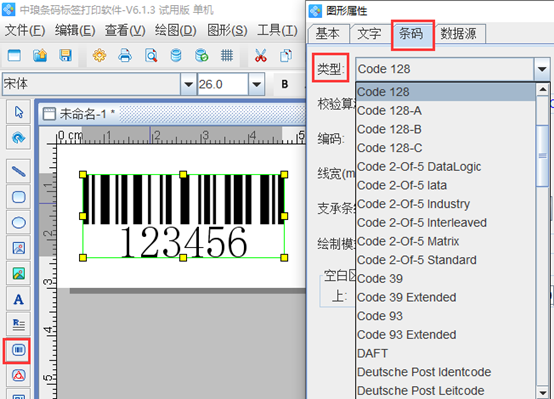The height and width of the screenshot is (399, 554).
Task: Switch to the 数据源 tab
Action: tap(458, 34)
